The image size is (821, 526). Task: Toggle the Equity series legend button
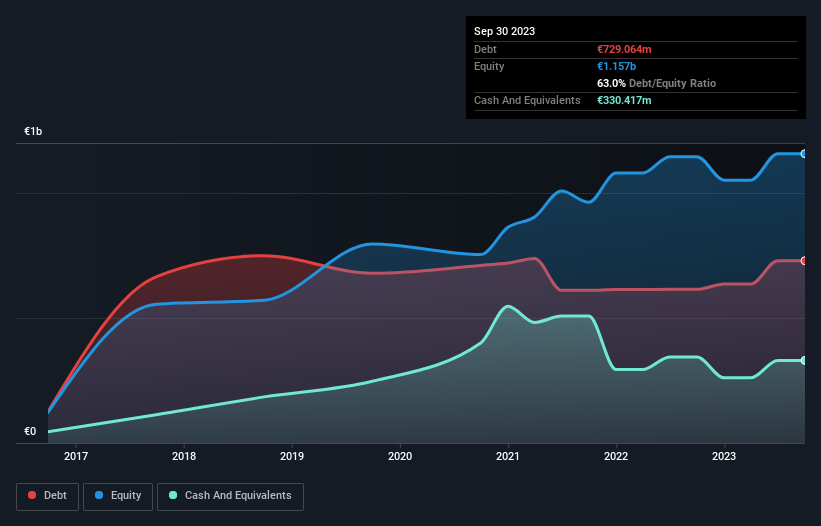pyautogui.click(x=118, y=496)
